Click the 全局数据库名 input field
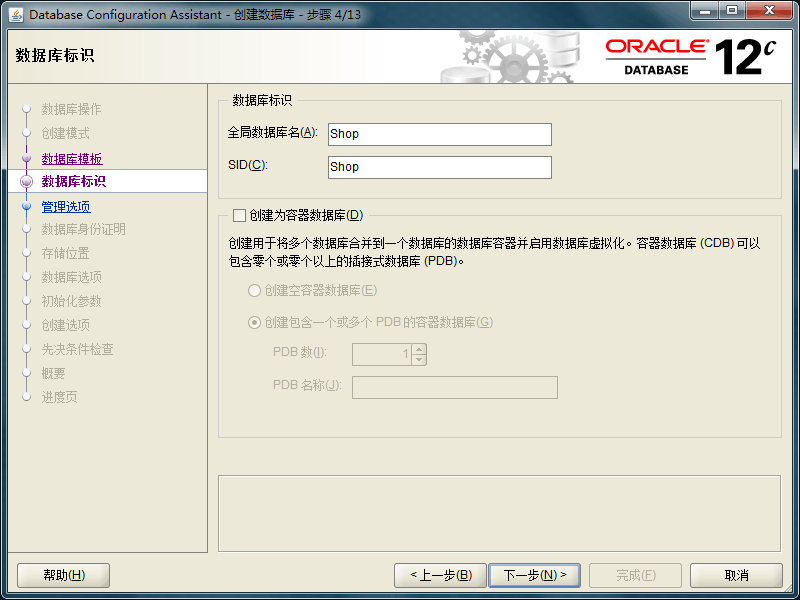 tap(439, 134)
